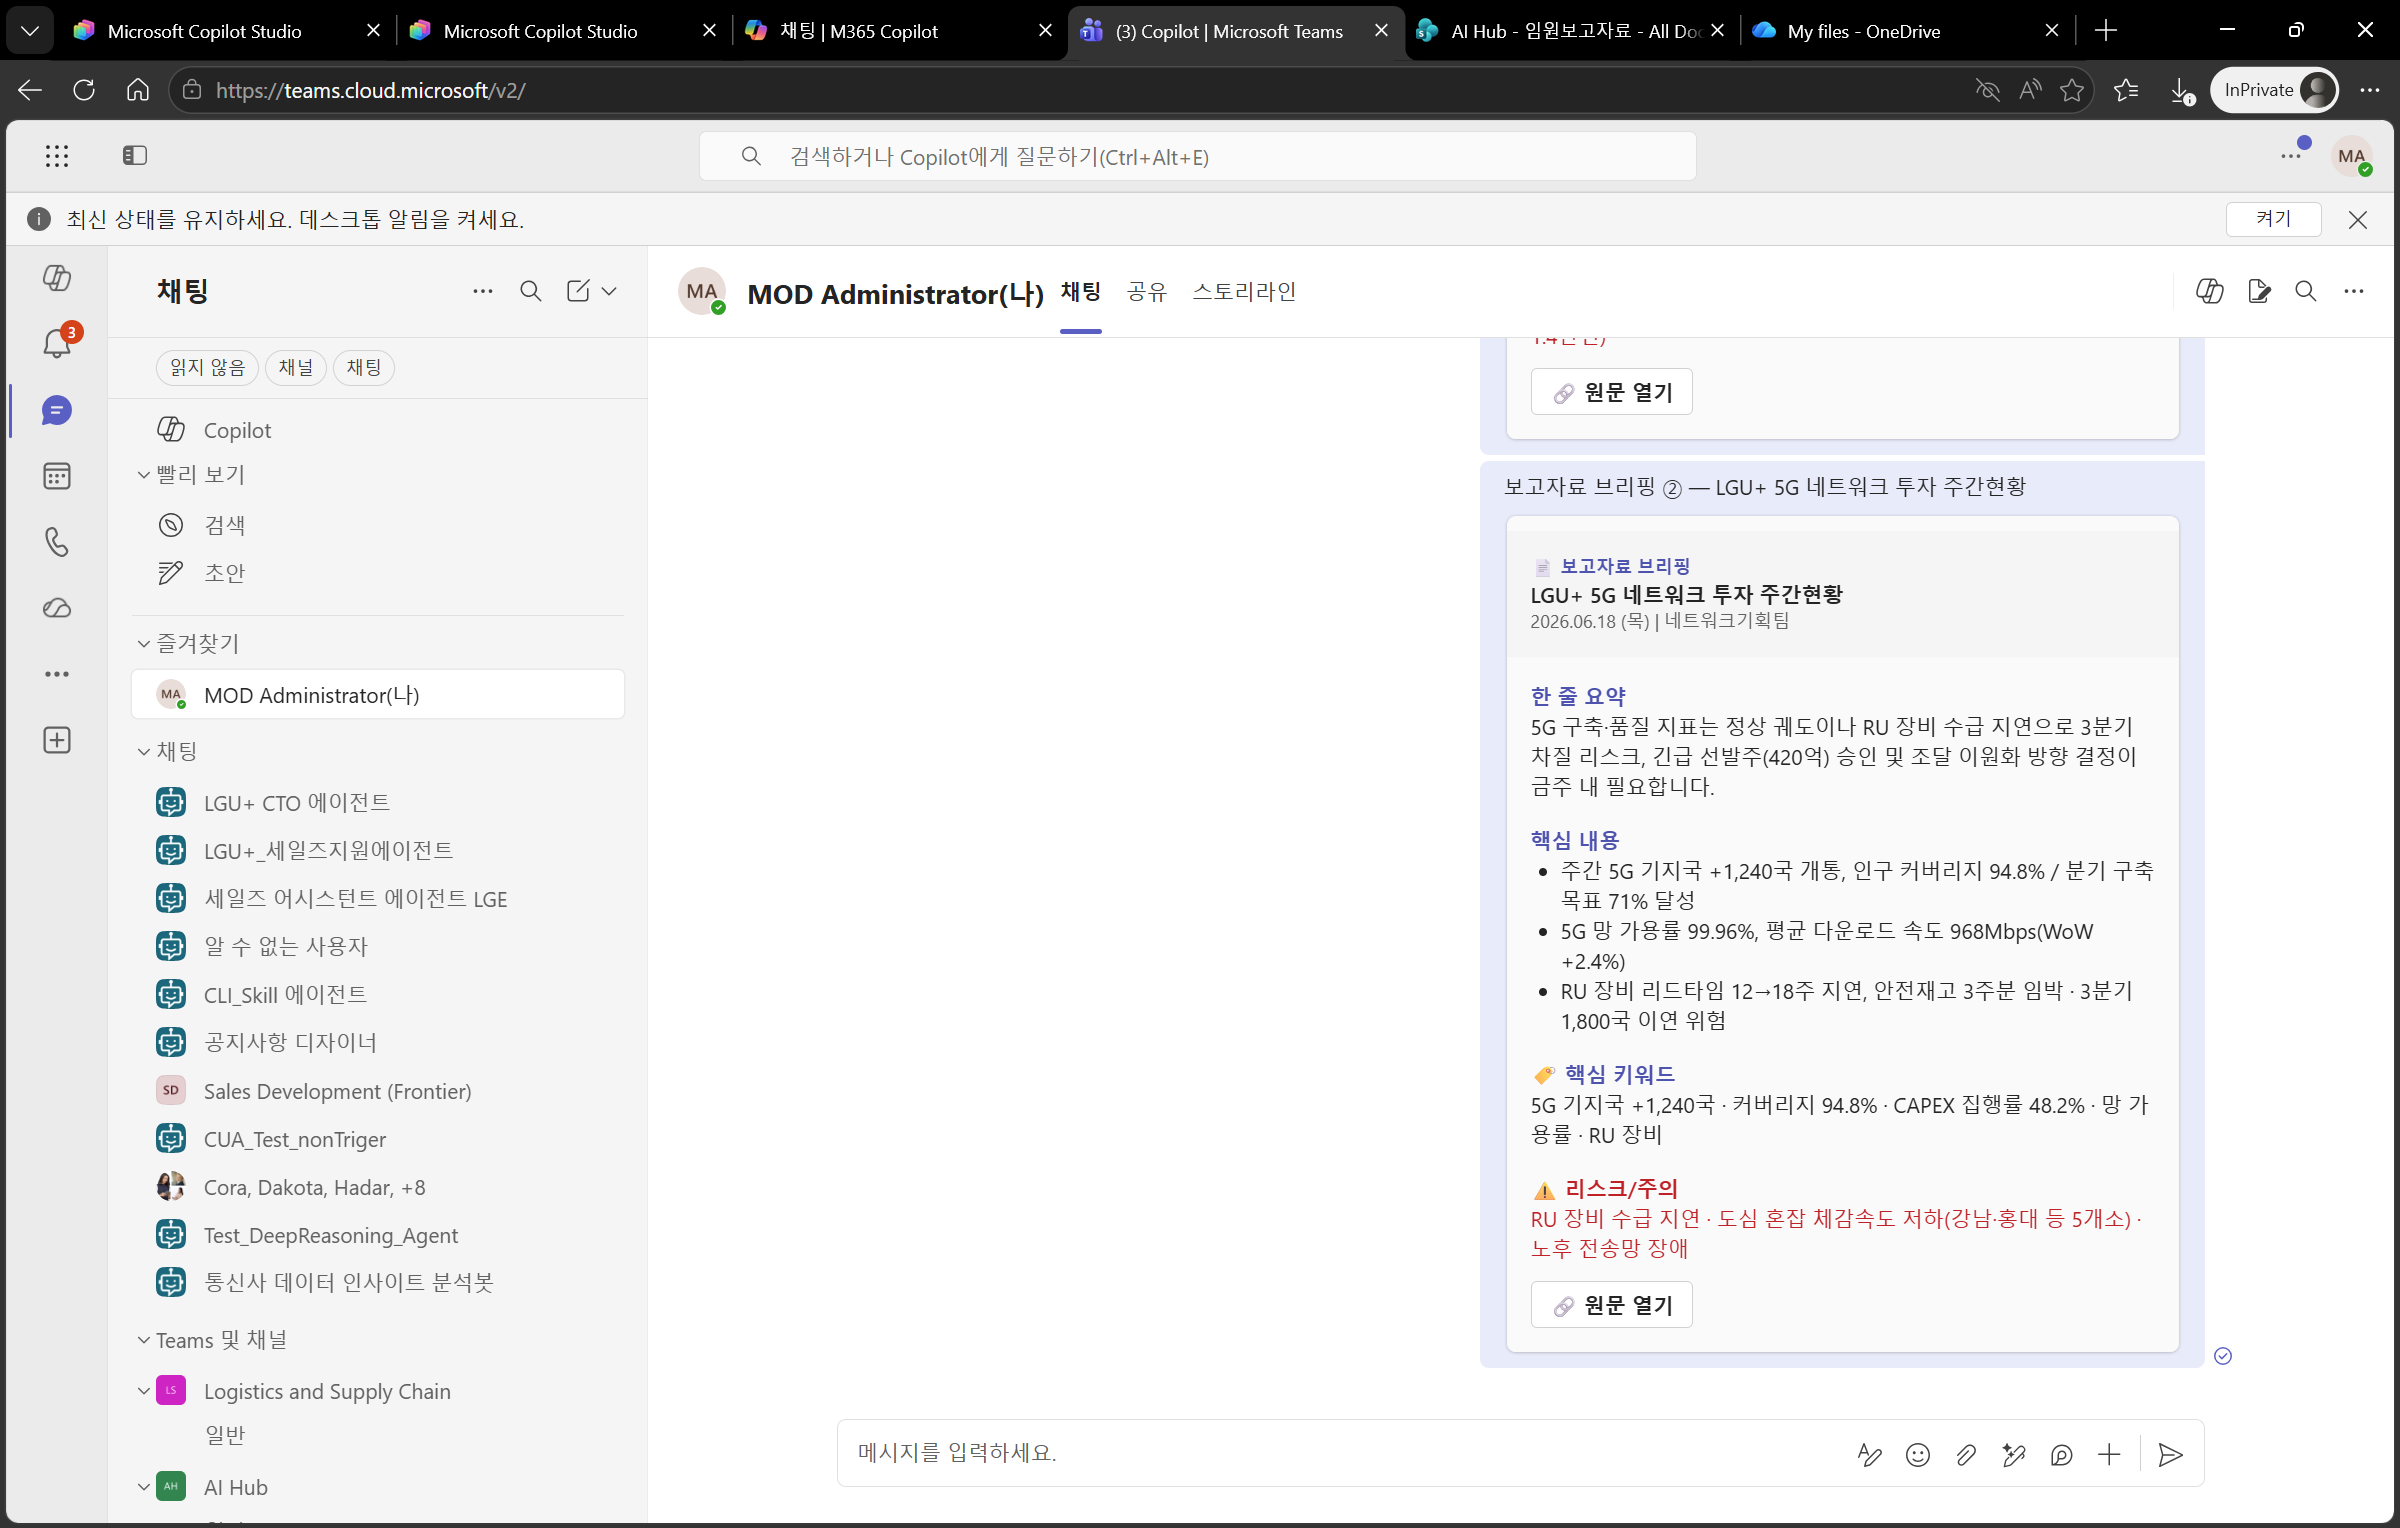The height and width of the screenshot is (1528, 2400).
Task: Open the 통신사 데이터 인사이트 분석봇 chat
Action: pos(378,1283)
